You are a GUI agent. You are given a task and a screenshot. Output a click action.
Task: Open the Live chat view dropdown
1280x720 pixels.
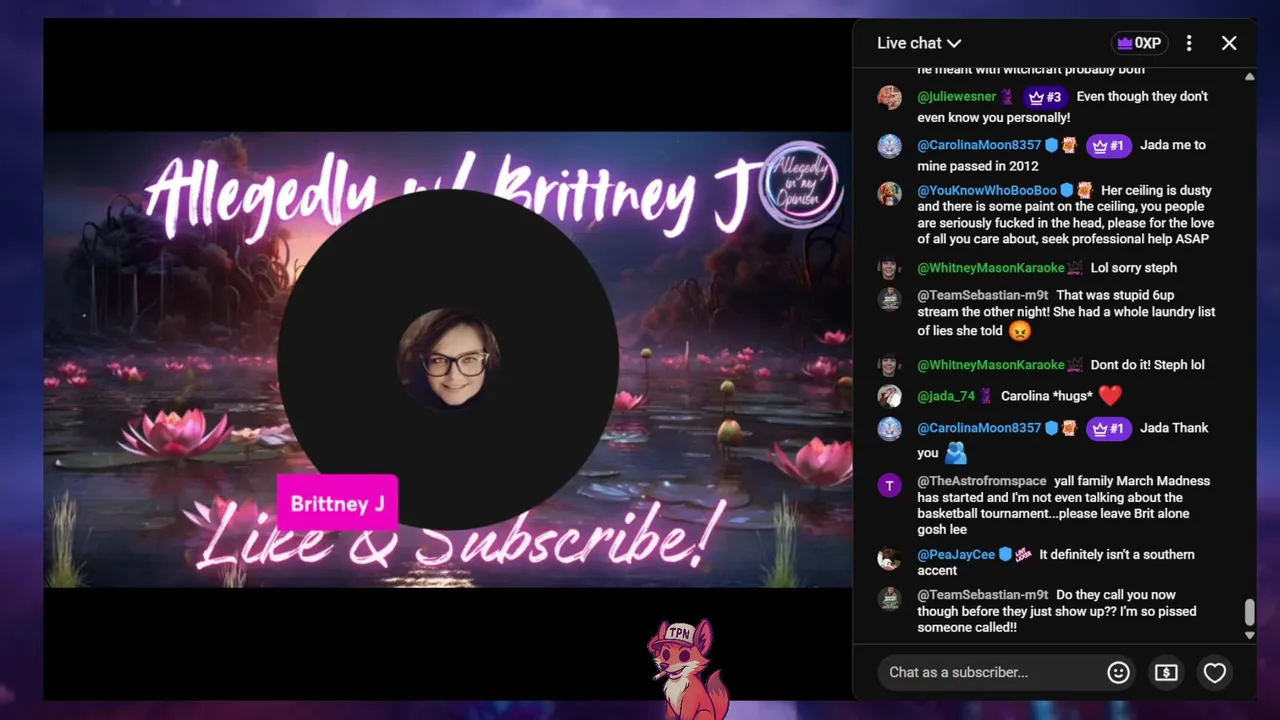click(919, 43)
